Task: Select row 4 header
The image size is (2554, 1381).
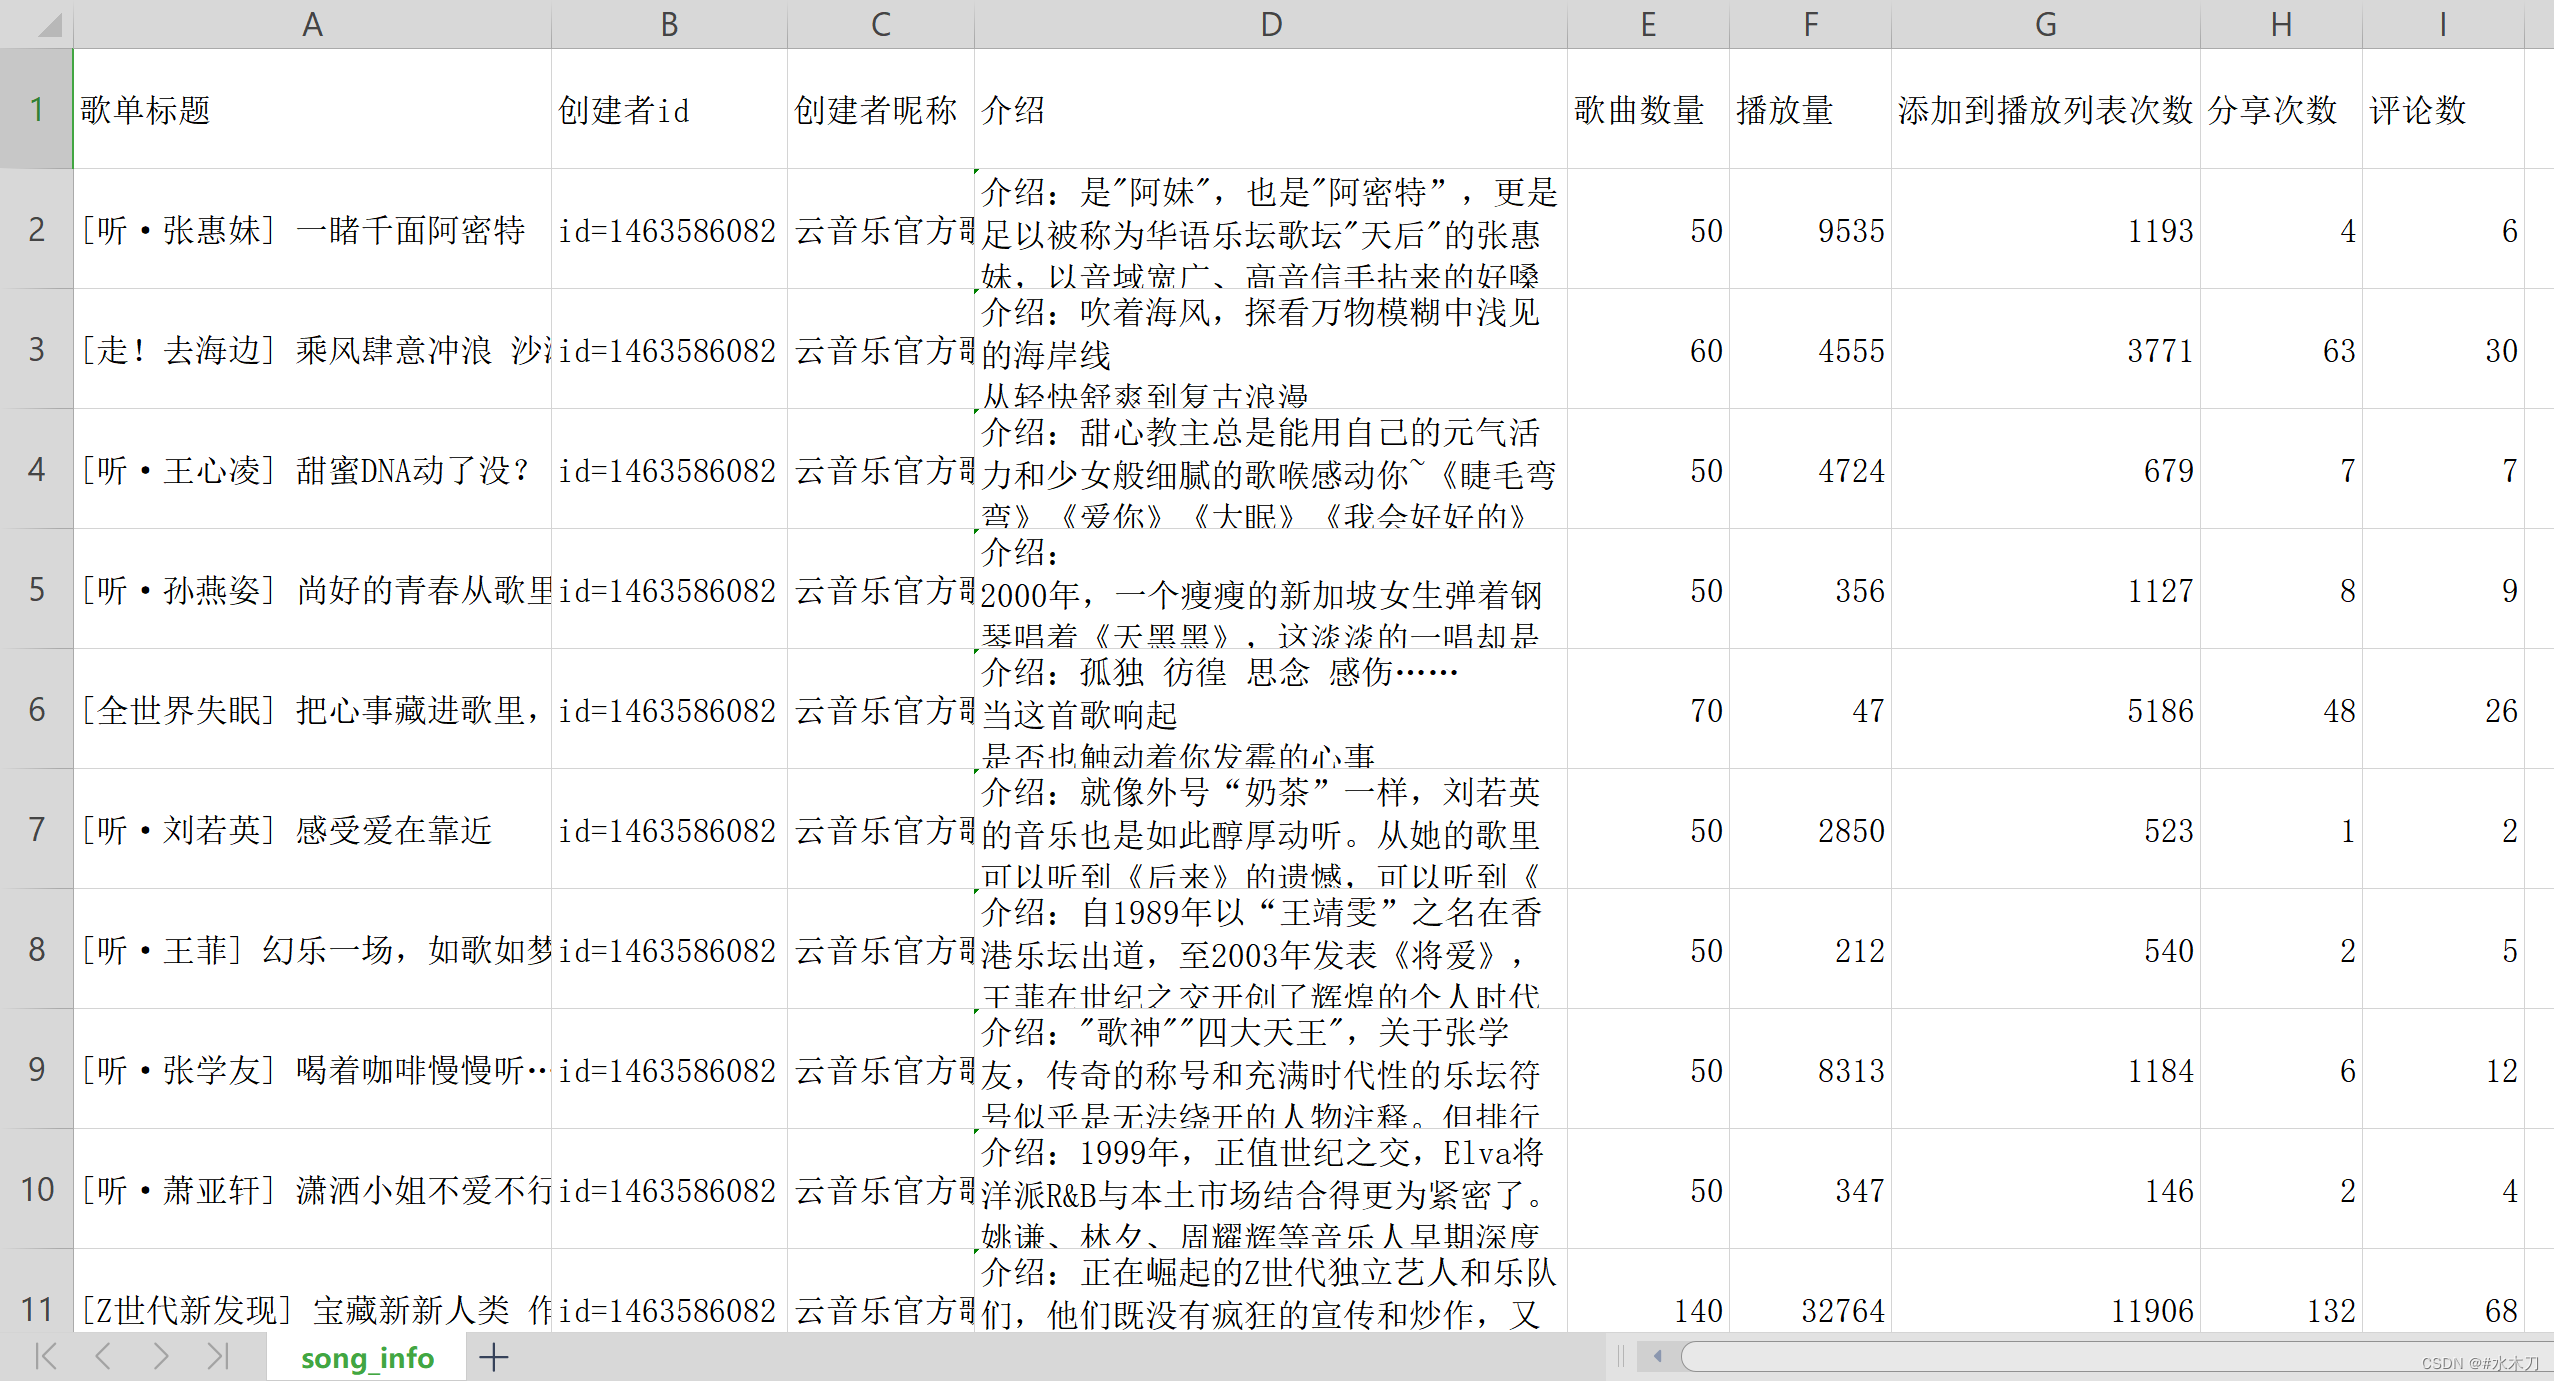Action: coord(37,469)
